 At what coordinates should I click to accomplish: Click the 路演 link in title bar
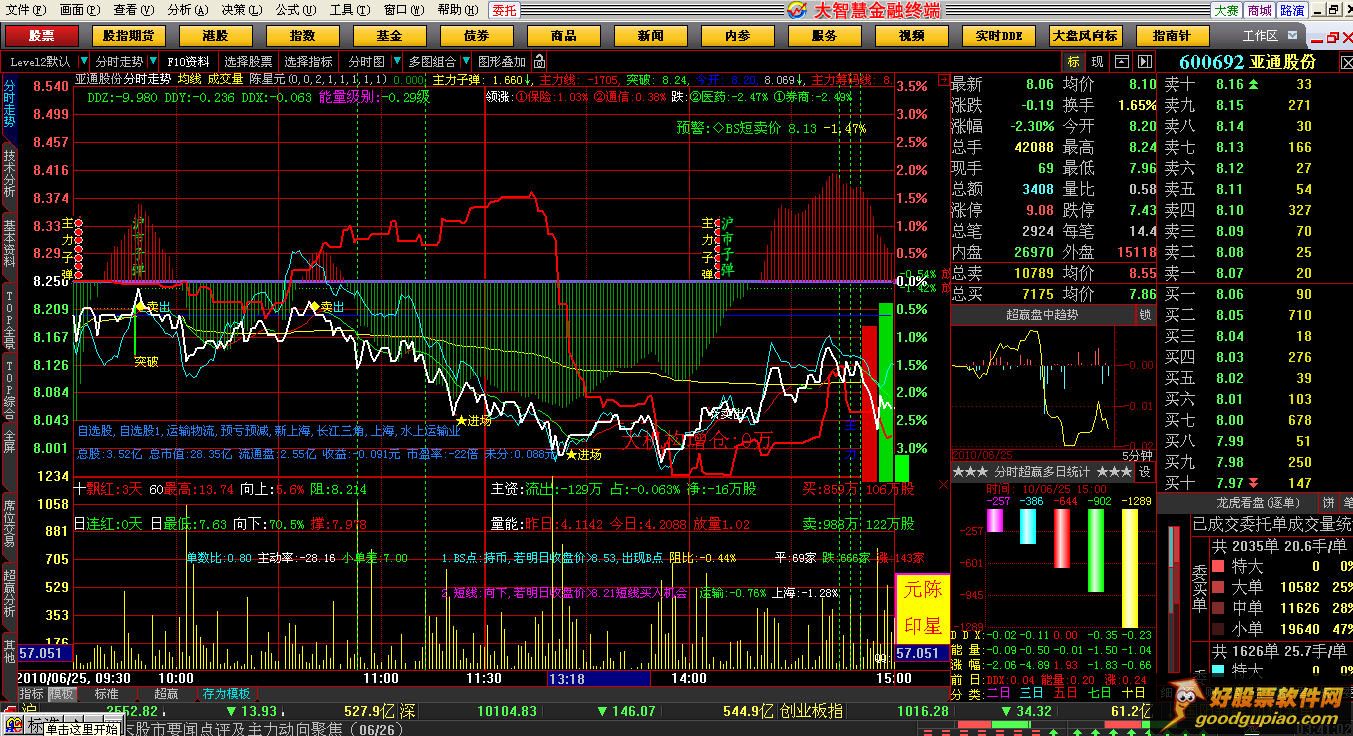point(1292,10)
